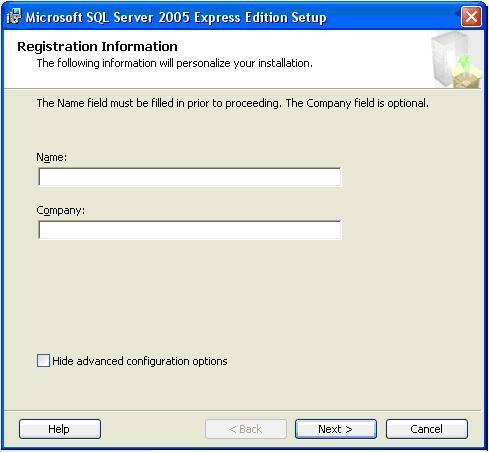Focus the Company text input box

[190, 230]
